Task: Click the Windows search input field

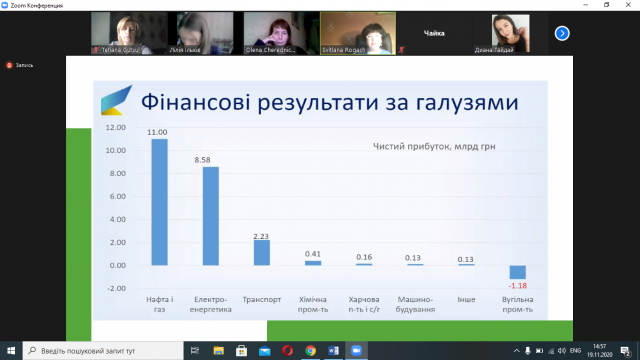Action: tap(103, 351)
